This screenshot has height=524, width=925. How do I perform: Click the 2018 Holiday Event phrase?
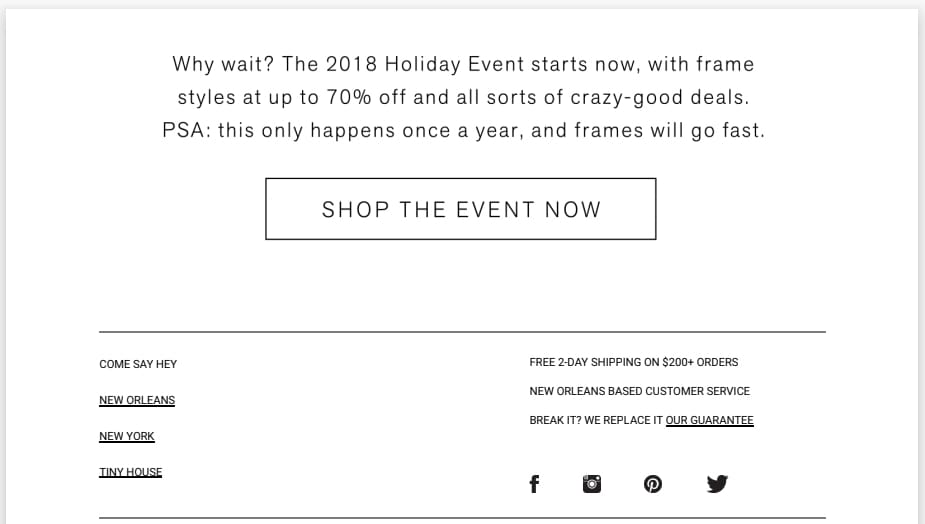pos(425,64)
